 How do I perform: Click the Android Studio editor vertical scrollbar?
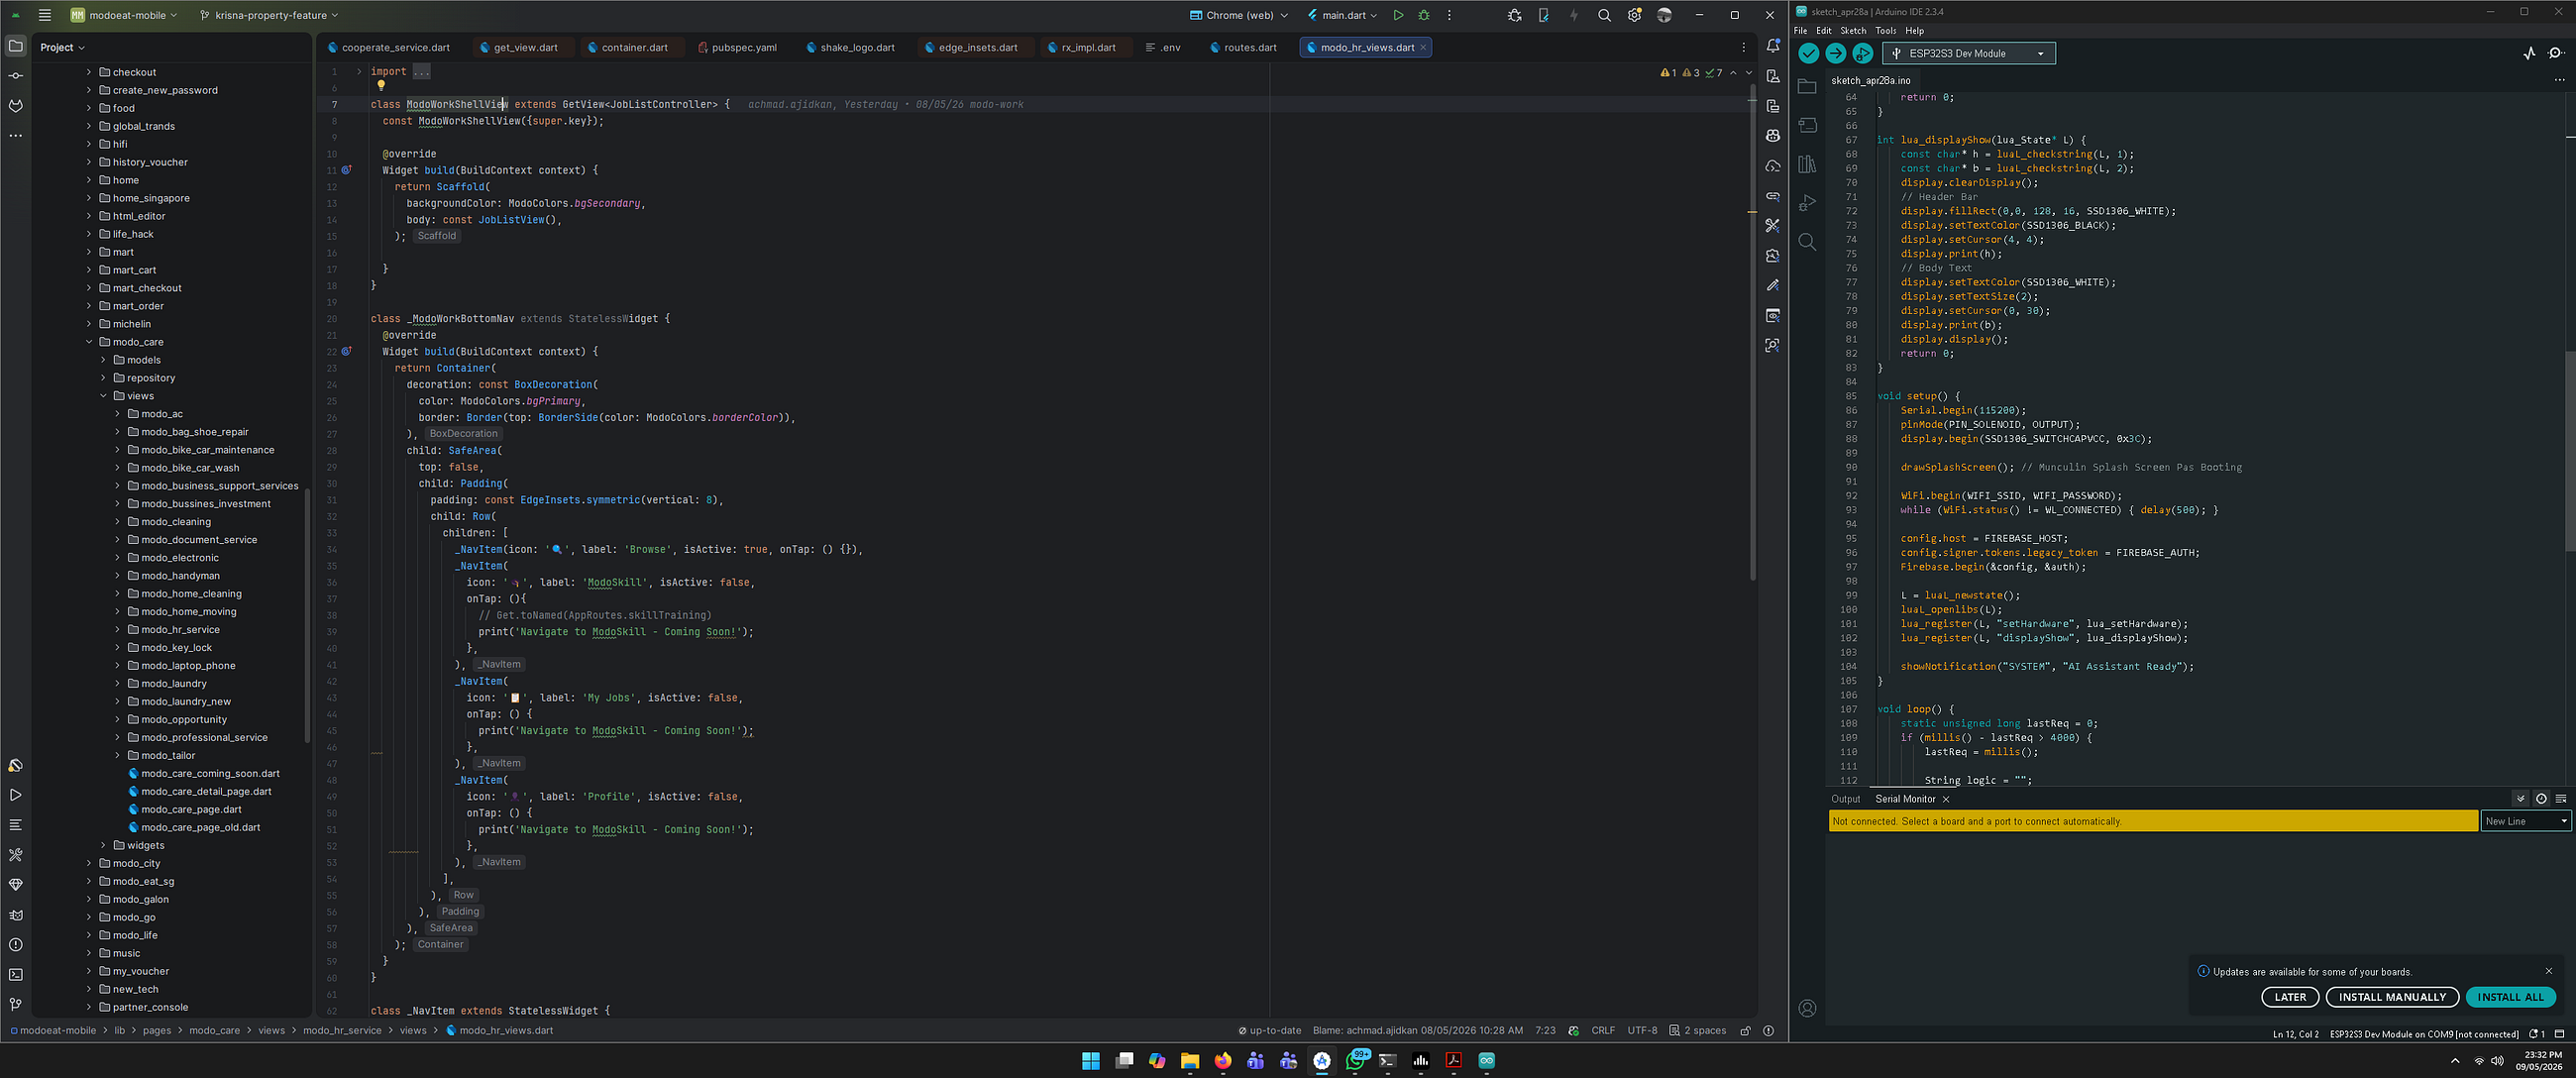pyautogui.click(x=1752, y=332)
